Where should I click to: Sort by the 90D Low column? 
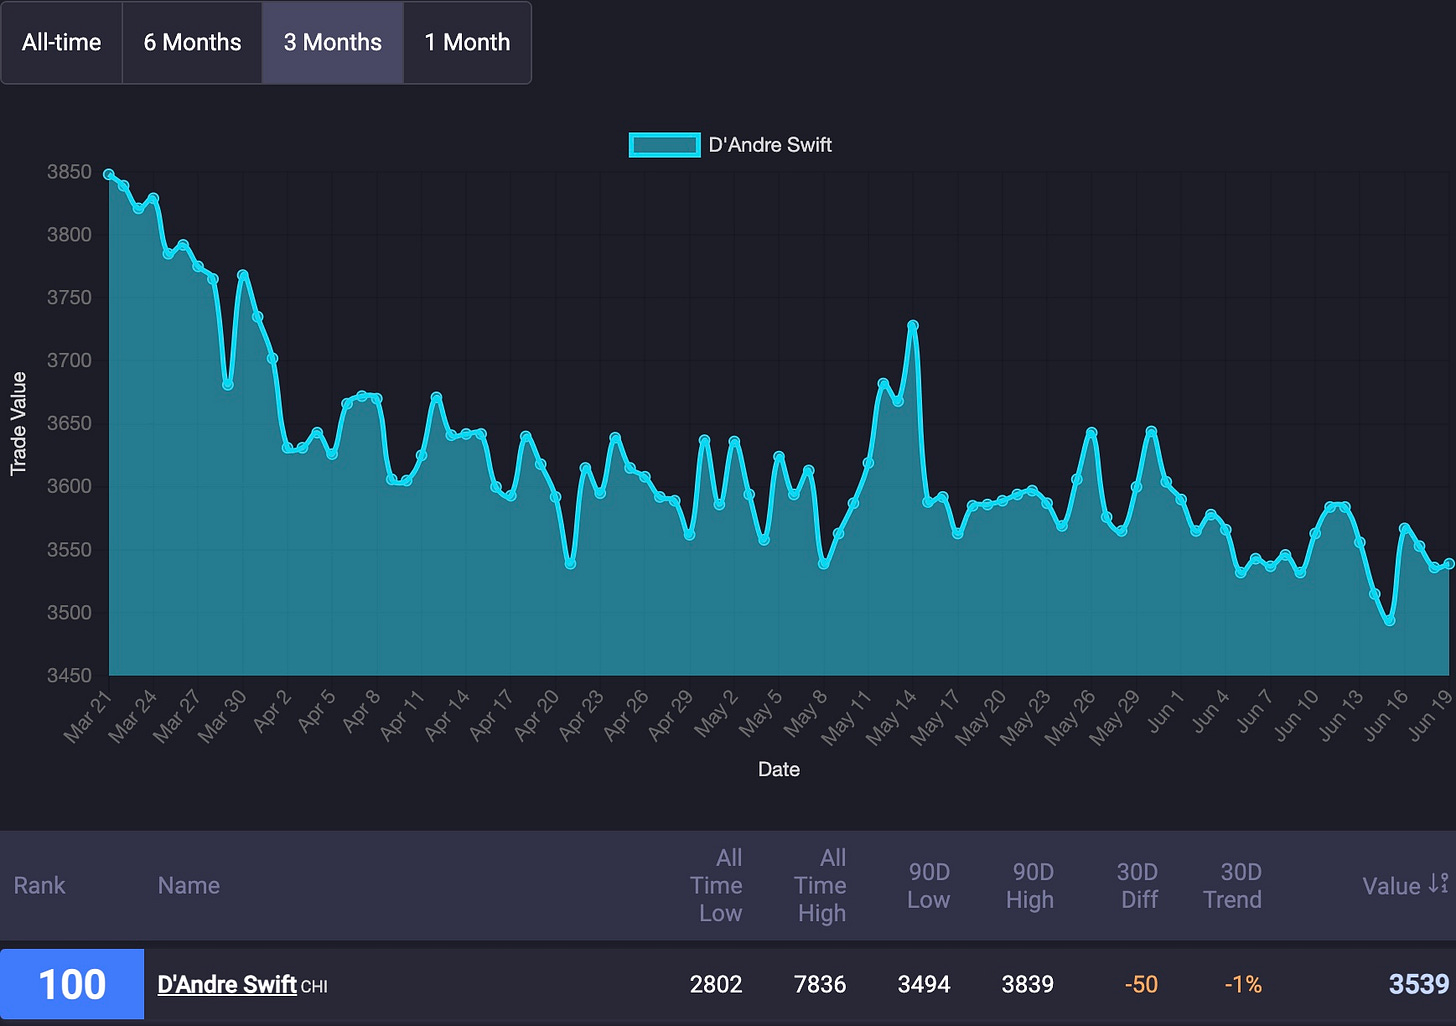[x=928, y=886]
